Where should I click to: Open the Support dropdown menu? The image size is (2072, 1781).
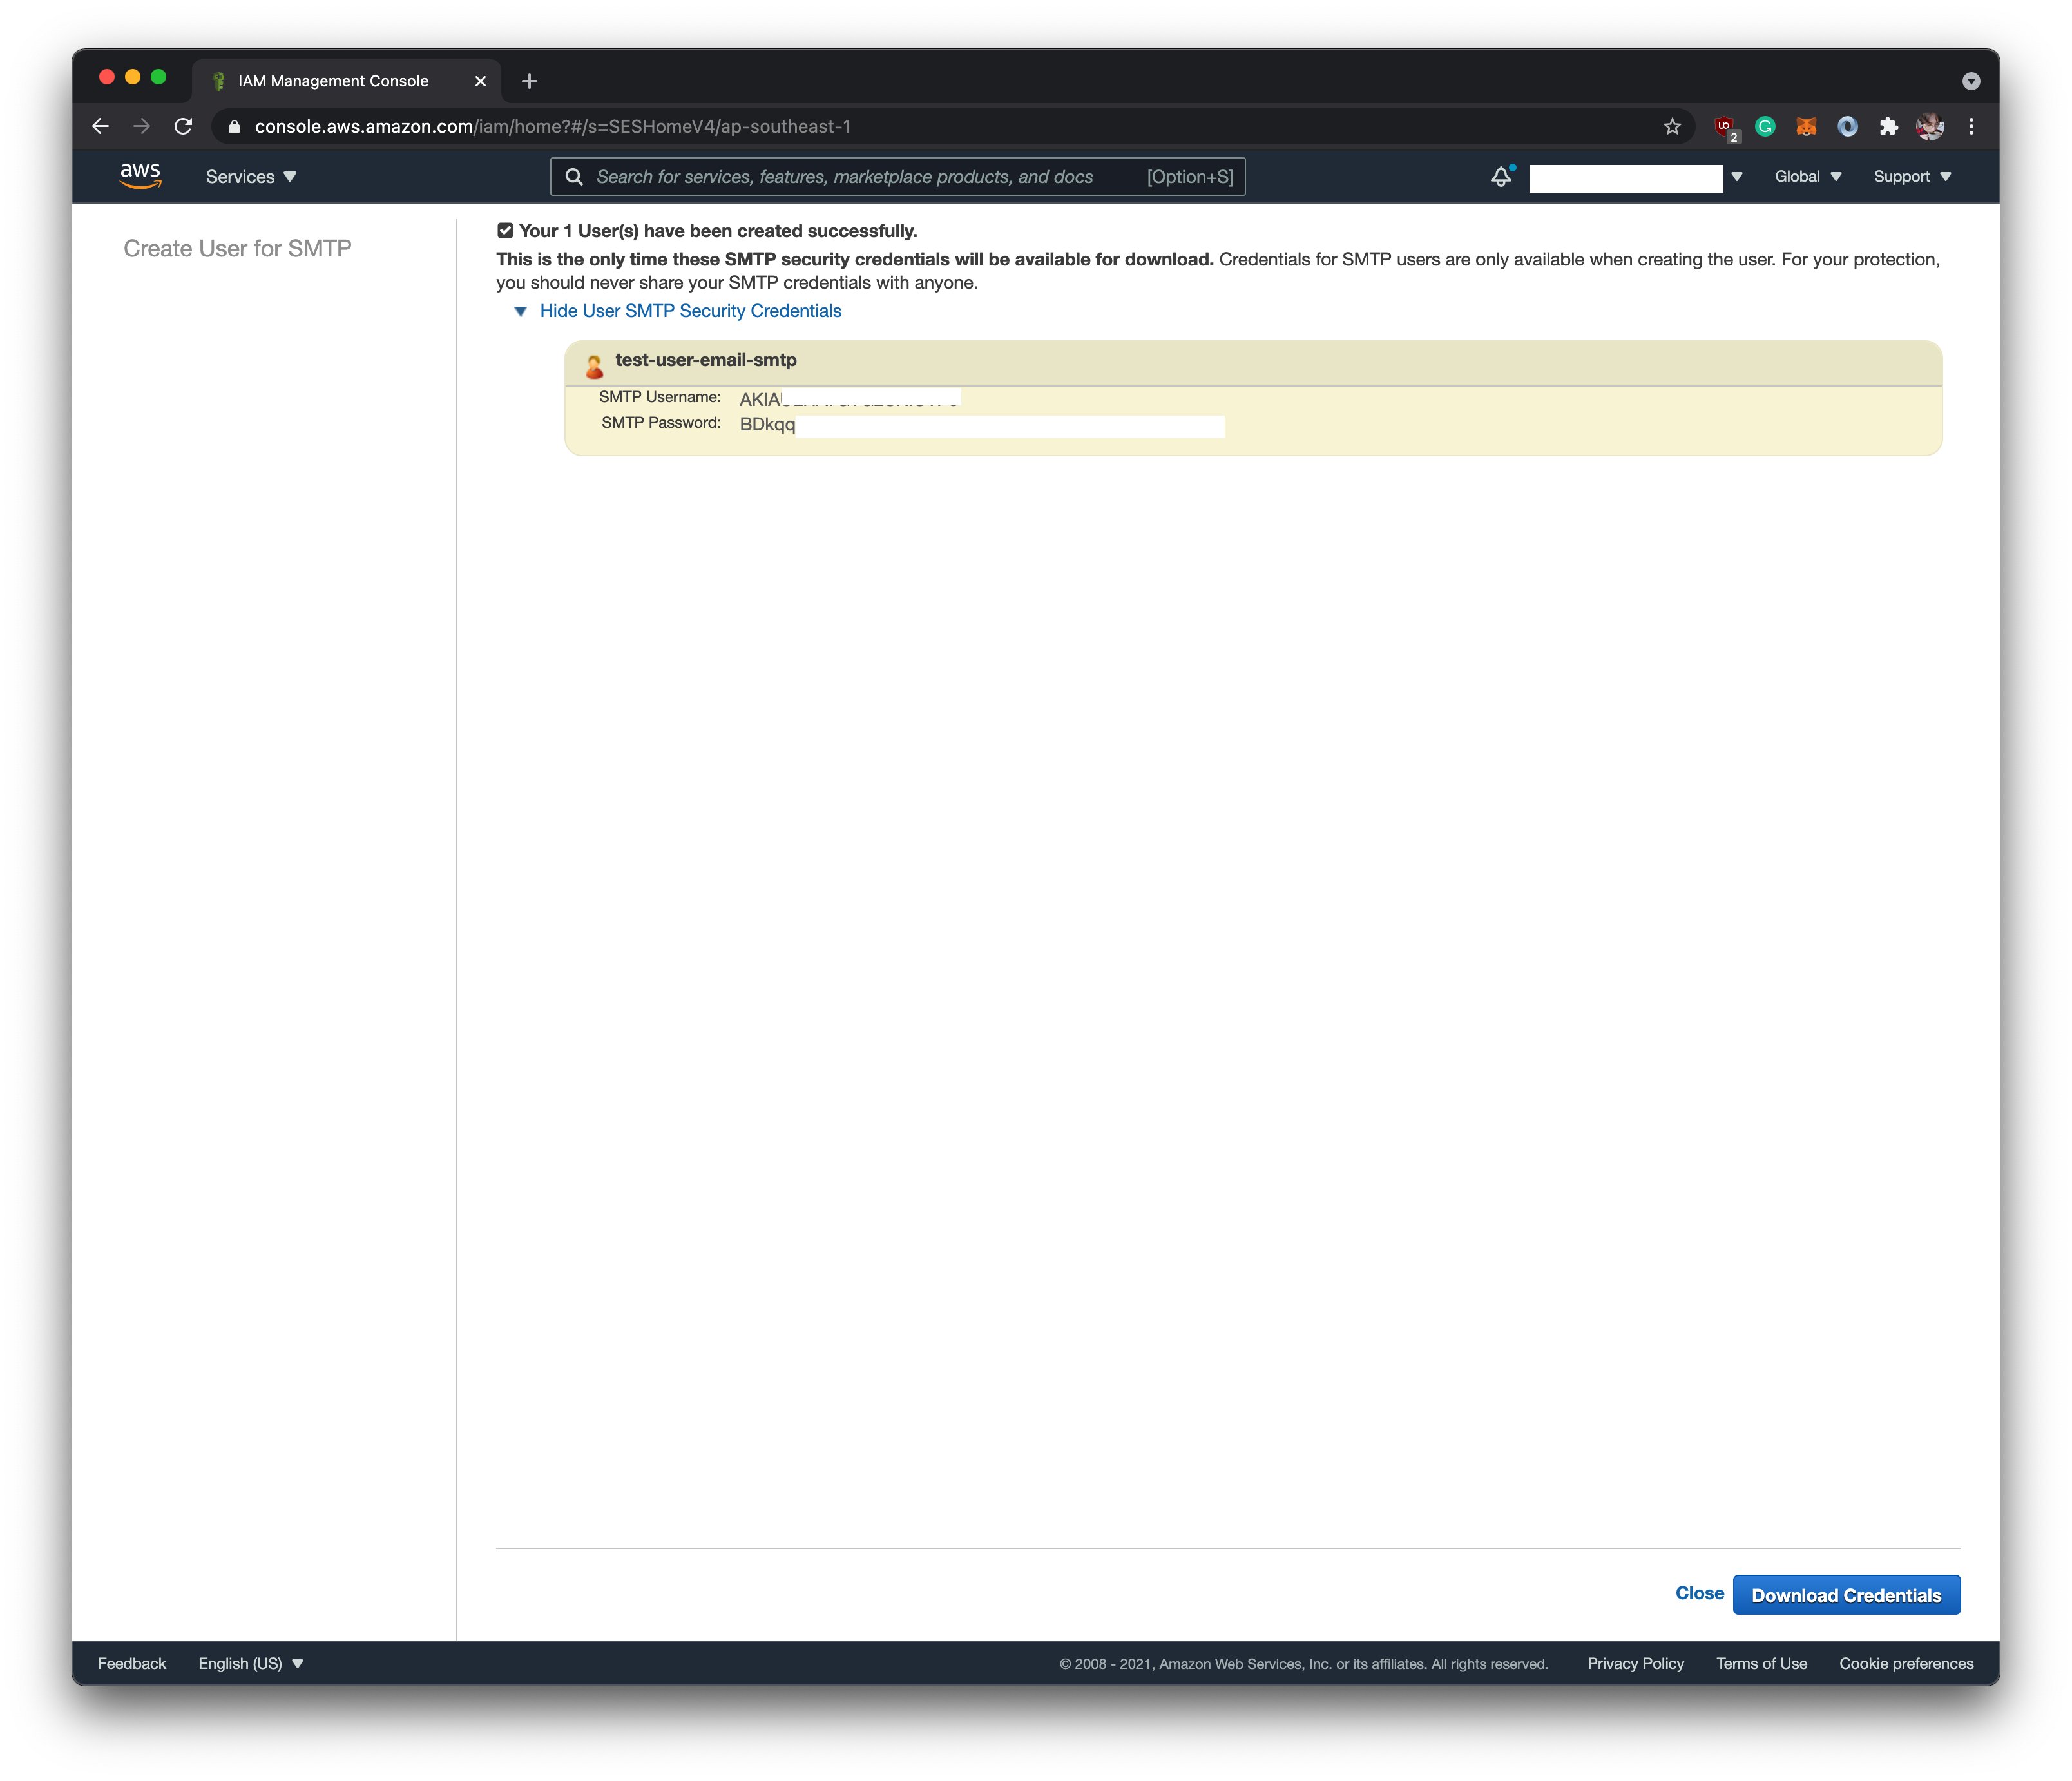click(x=1911, y=177)
